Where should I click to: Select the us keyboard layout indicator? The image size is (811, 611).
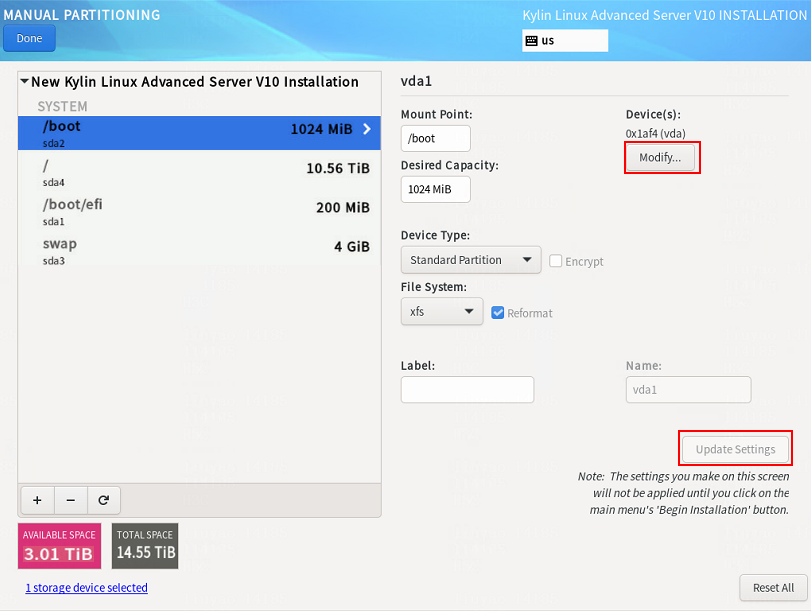coord(565,41)
